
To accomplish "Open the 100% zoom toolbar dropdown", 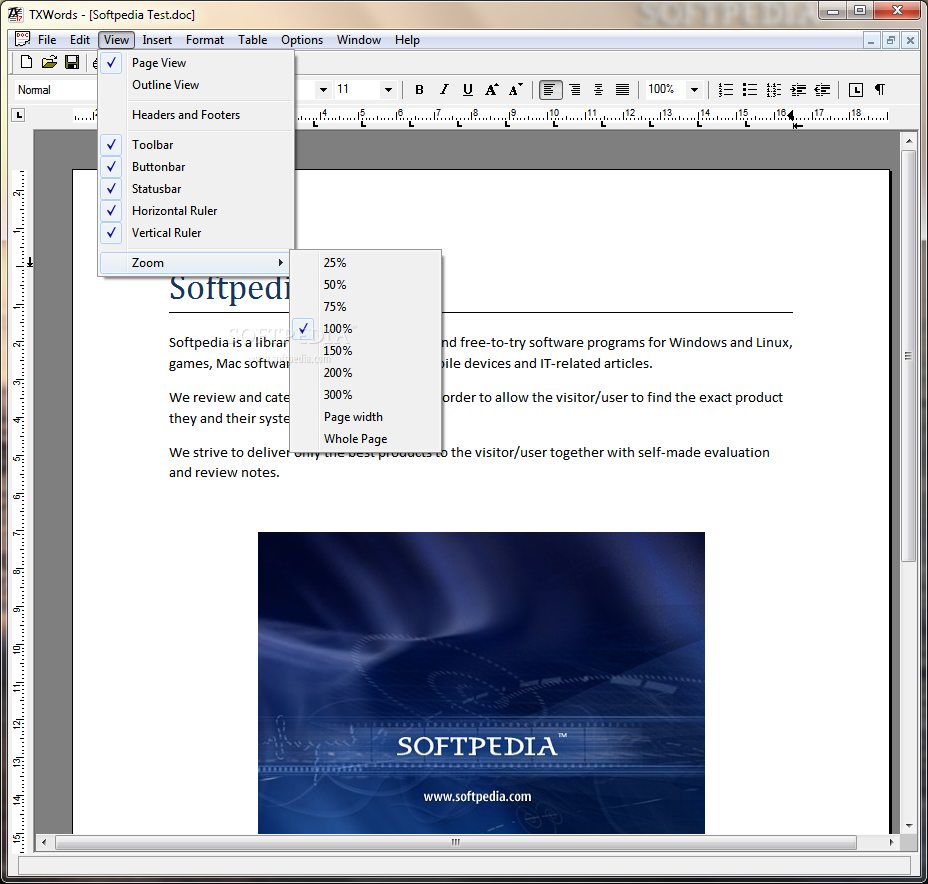I will pyautogui.click(x=694, y=90).
